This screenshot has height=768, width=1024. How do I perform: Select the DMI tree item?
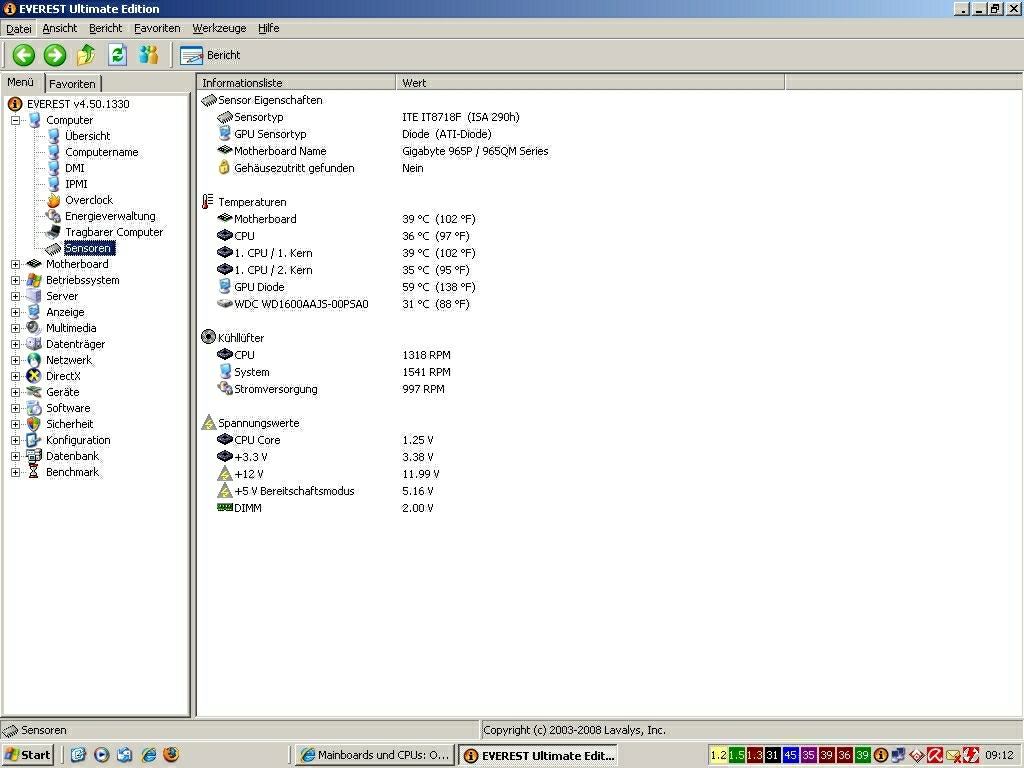[74, 168]
